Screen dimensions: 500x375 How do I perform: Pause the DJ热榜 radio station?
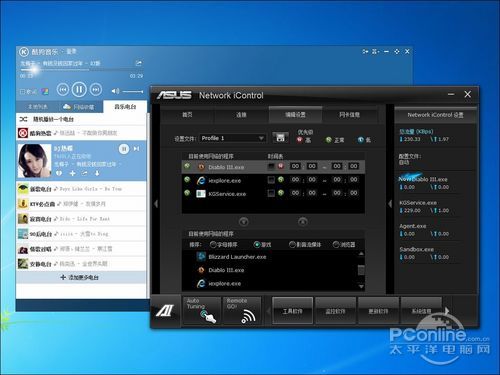(124, 149)
